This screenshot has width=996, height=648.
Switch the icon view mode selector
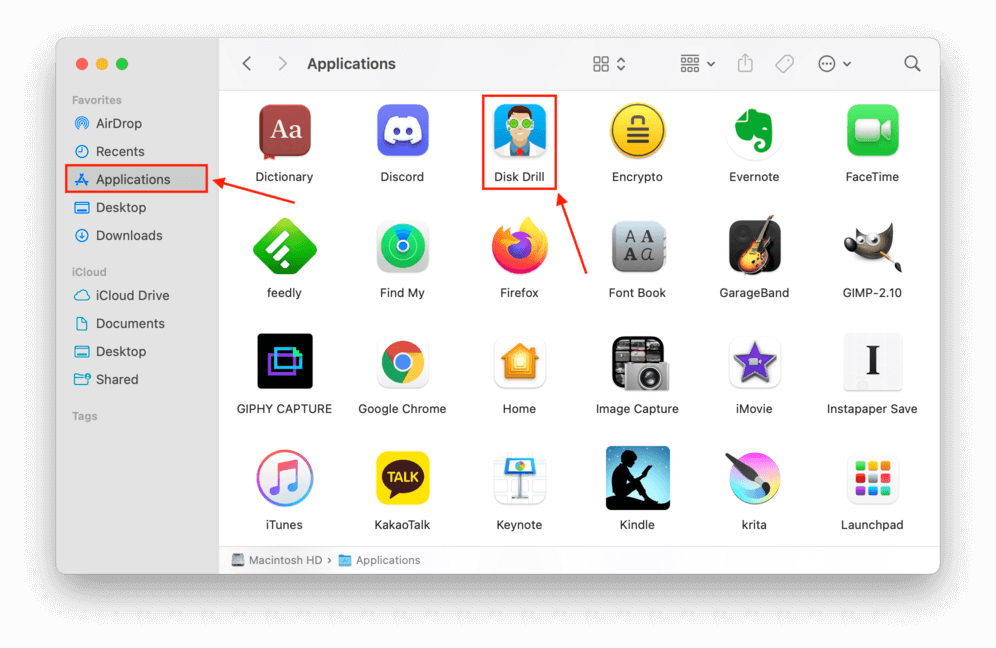tap(609, 64)
